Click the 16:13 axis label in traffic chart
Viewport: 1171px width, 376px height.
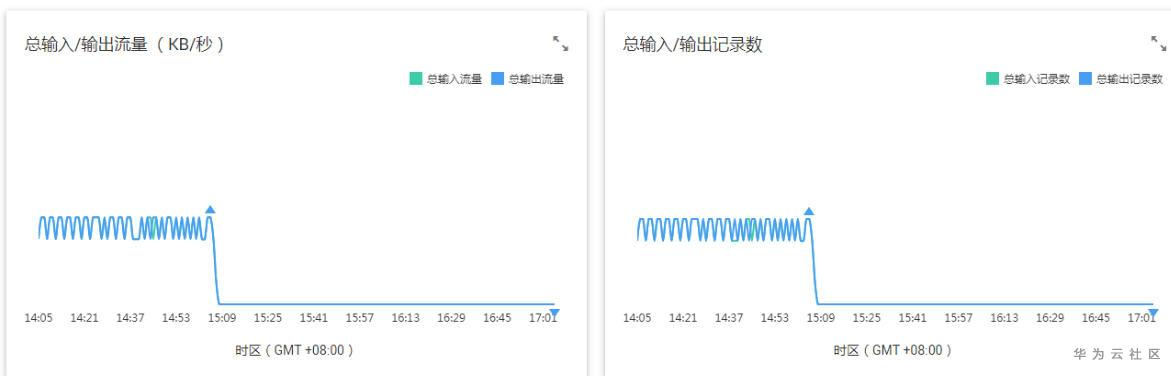click(x=406, y=318)
